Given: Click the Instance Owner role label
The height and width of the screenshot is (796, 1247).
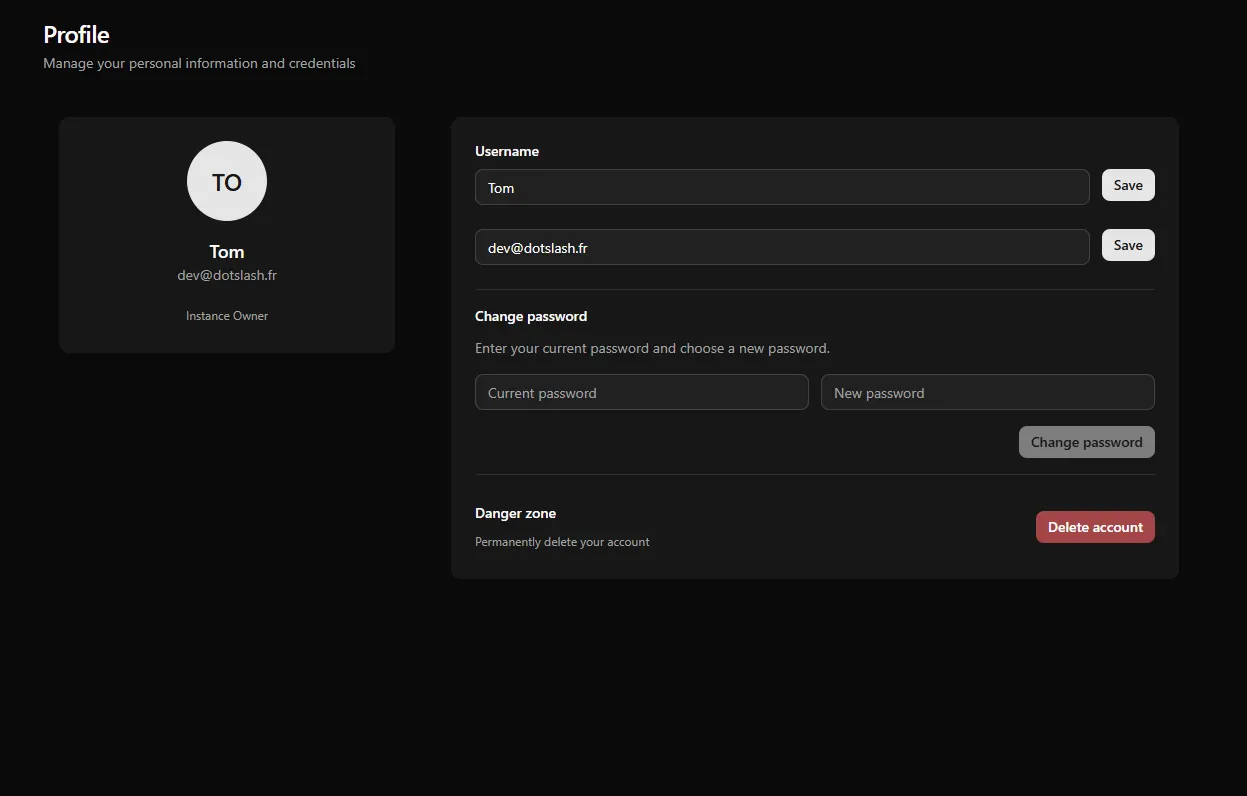Looking at the screenshot, I should pyautogui.click(x=227, y=316).
